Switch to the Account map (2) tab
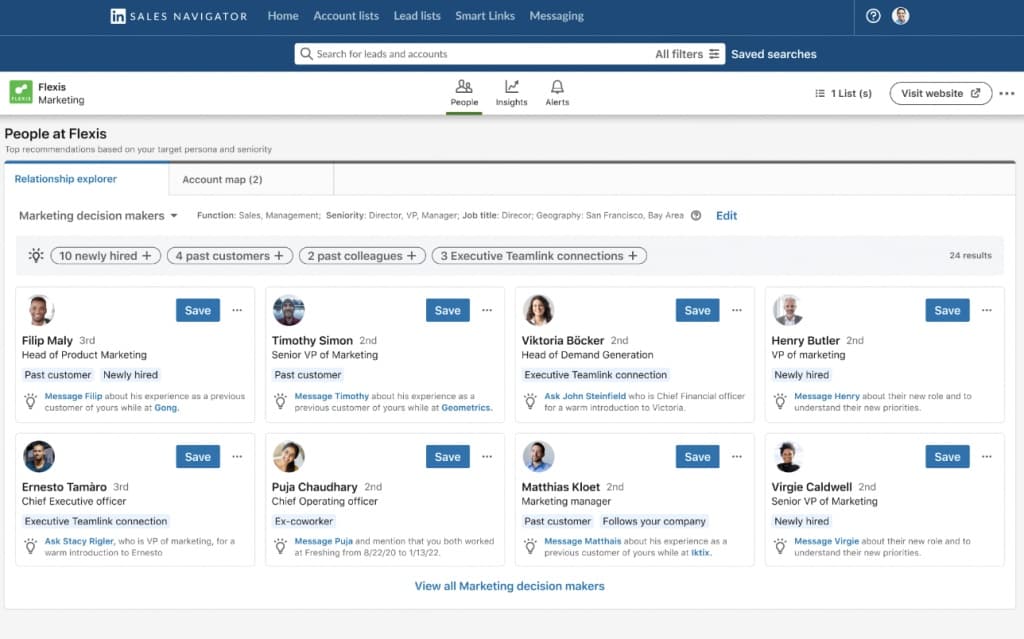The image size is (1024, 639). pyautogui.click(x=222, y=180)
